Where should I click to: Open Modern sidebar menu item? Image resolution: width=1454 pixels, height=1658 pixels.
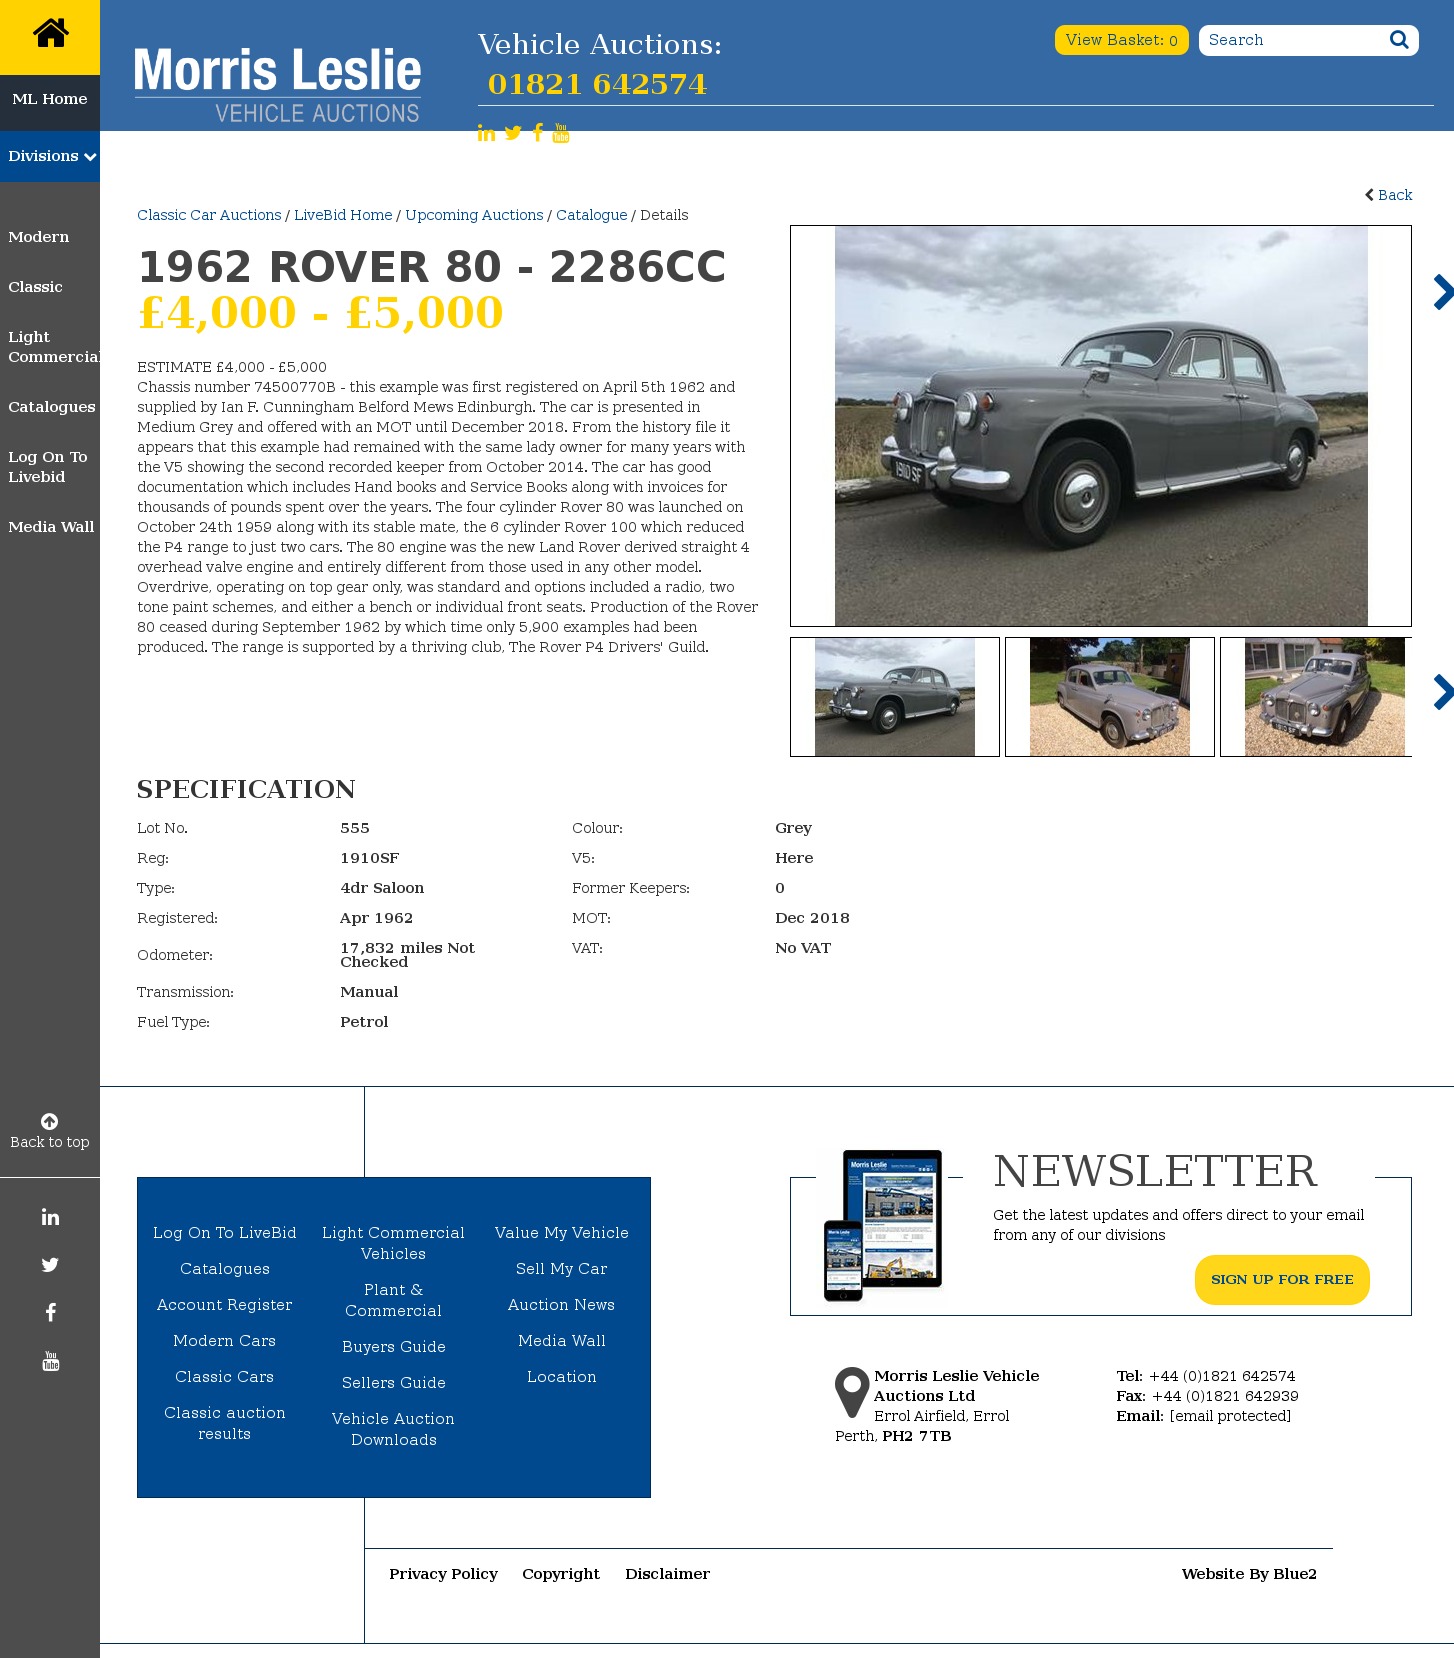click(x=39, y=237)
